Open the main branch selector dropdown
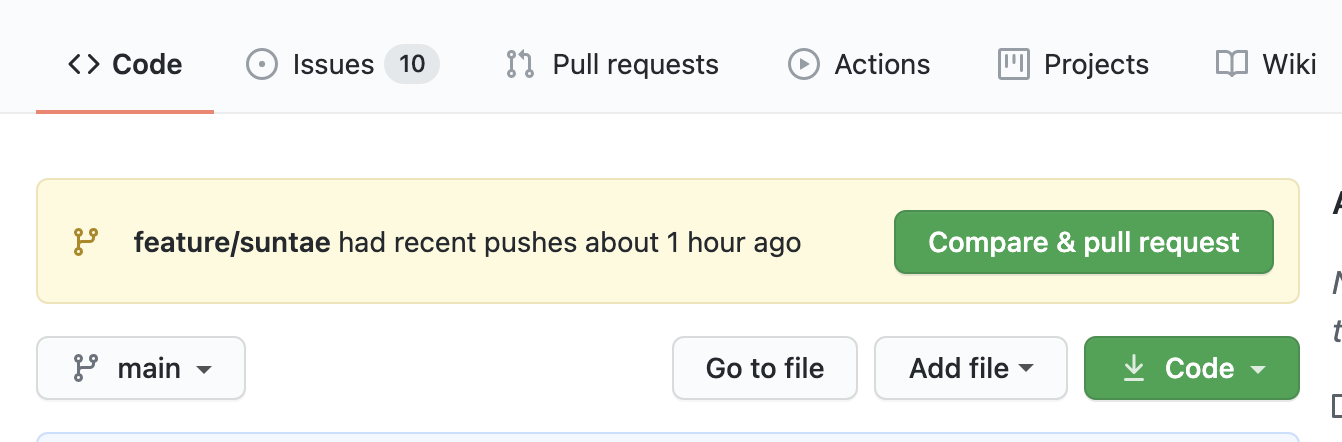Viewport: 1342px width, 442px height. click(141, 368)
